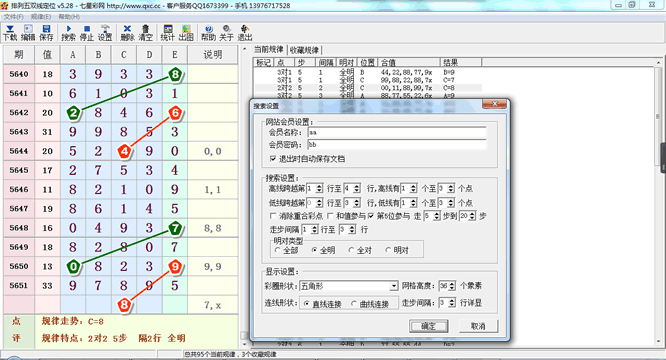Click the 会员名称 input field
Viewport: 666px width, 360px height.
click(397, 132)
